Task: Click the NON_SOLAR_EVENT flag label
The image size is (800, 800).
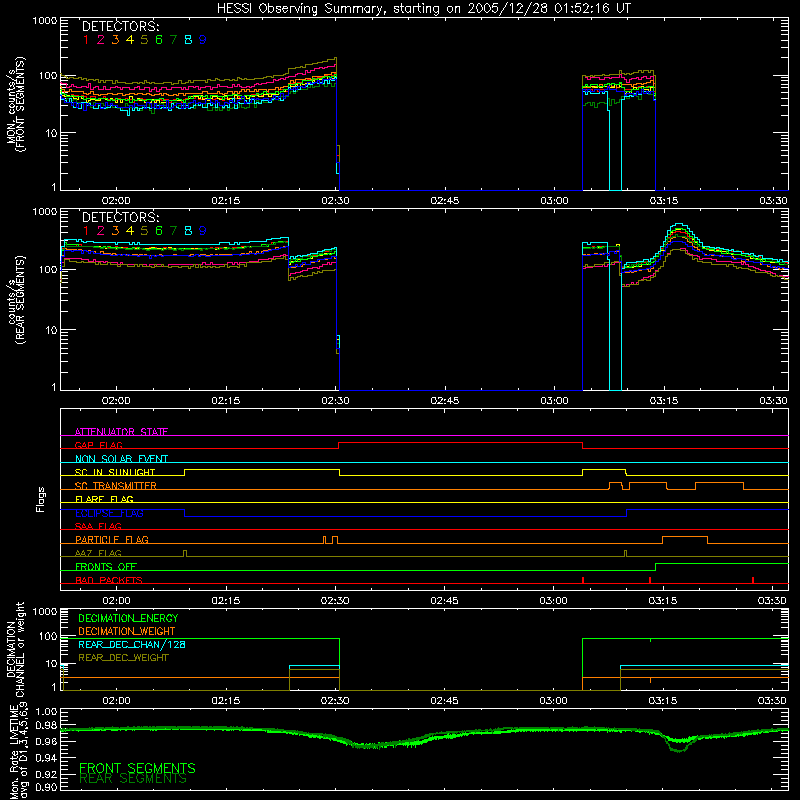Action: 121,459
